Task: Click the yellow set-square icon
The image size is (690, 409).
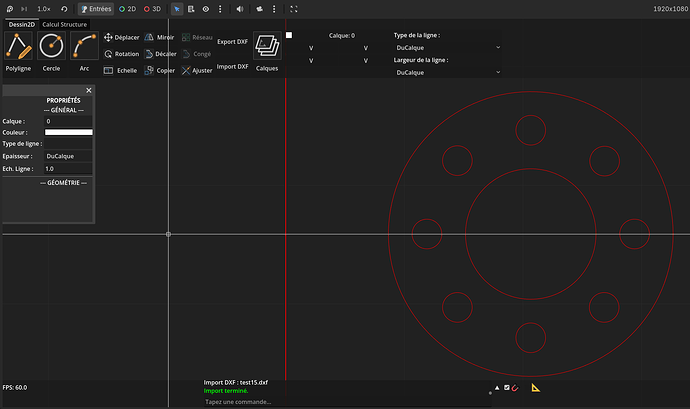Action: pyautogui.click(x=536, y=387)
